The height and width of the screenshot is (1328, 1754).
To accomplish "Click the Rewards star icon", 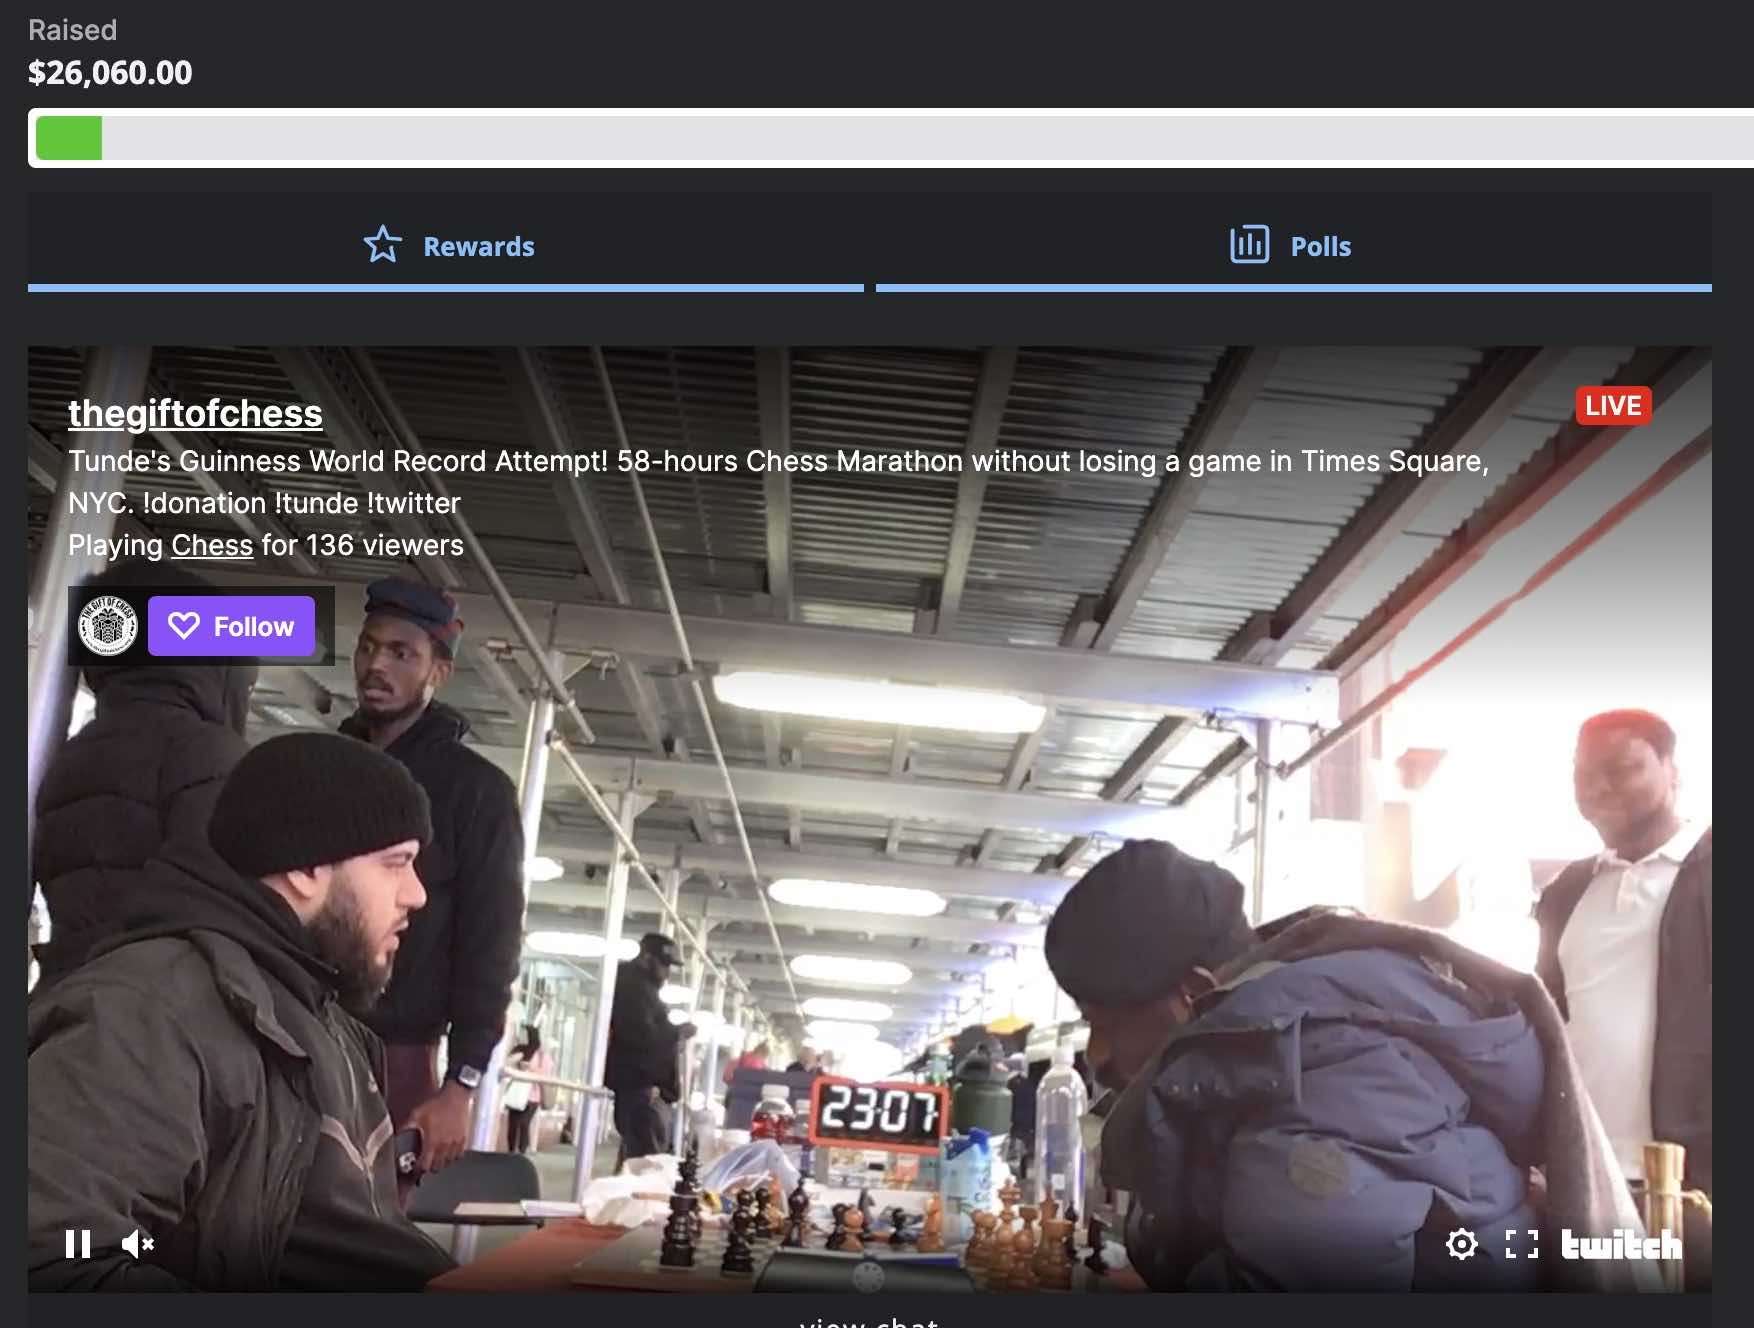I will [382, 245].
